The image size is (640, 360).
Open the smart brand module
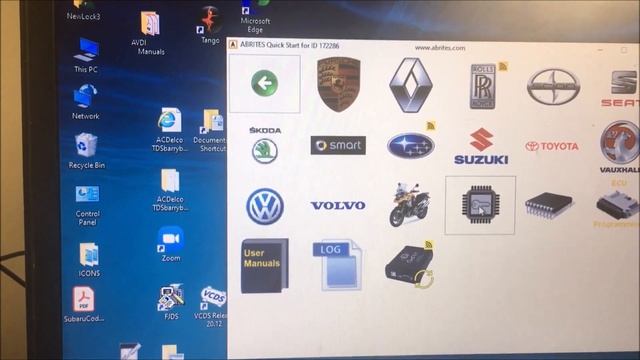click(x=338, y=145)
